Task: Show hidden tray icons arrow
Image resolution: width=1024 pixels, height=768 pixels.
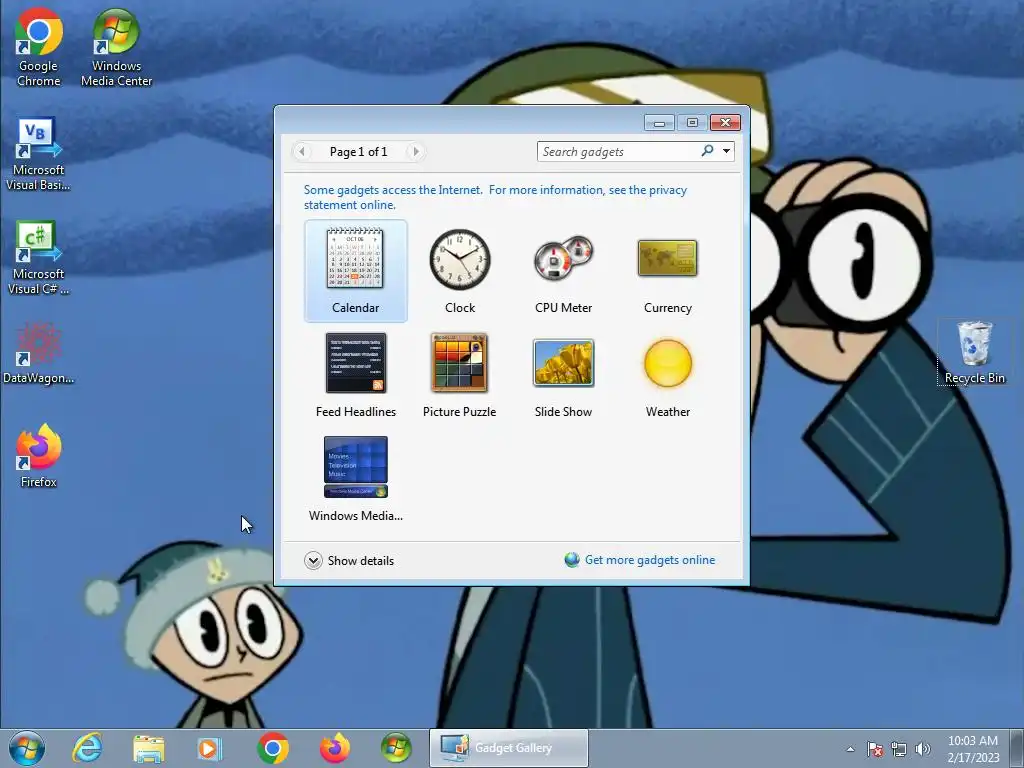Action: 850,749
